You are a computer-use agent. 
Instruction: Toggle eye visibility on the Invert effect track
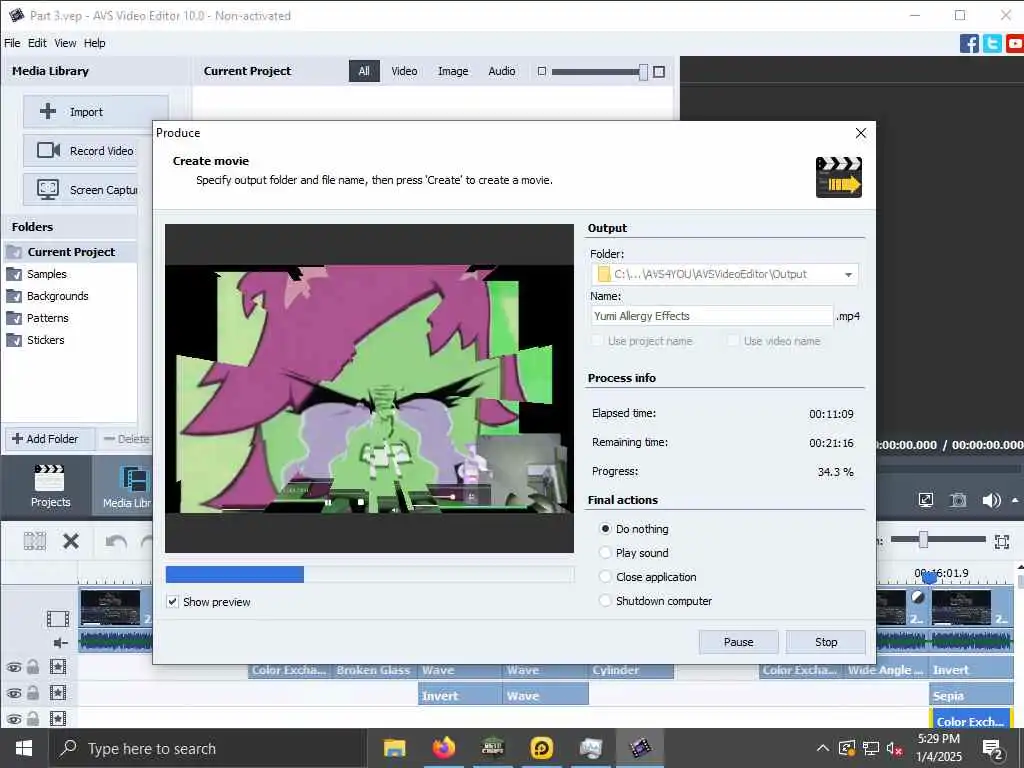pos(14,693)
